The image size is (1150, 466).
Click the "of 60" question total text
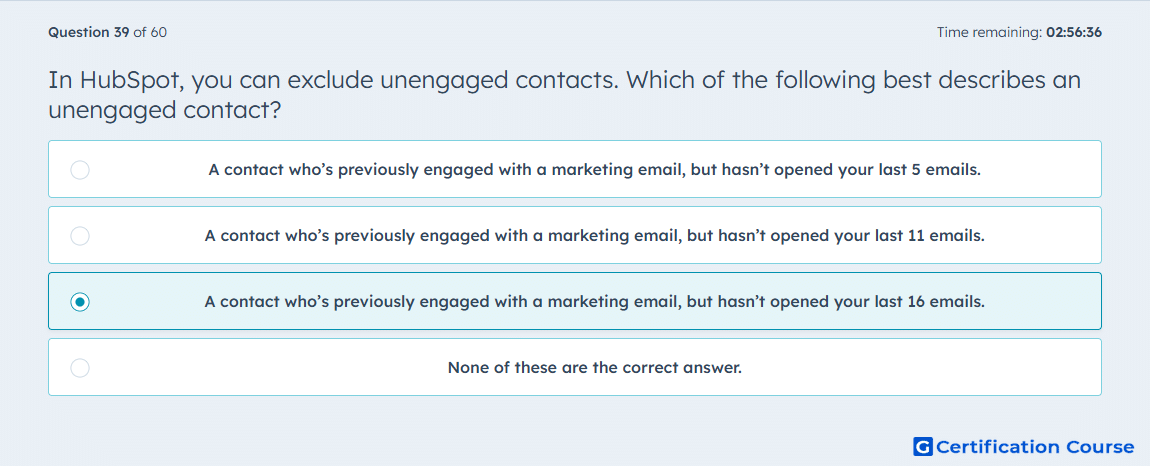click(x=150, y=32)
